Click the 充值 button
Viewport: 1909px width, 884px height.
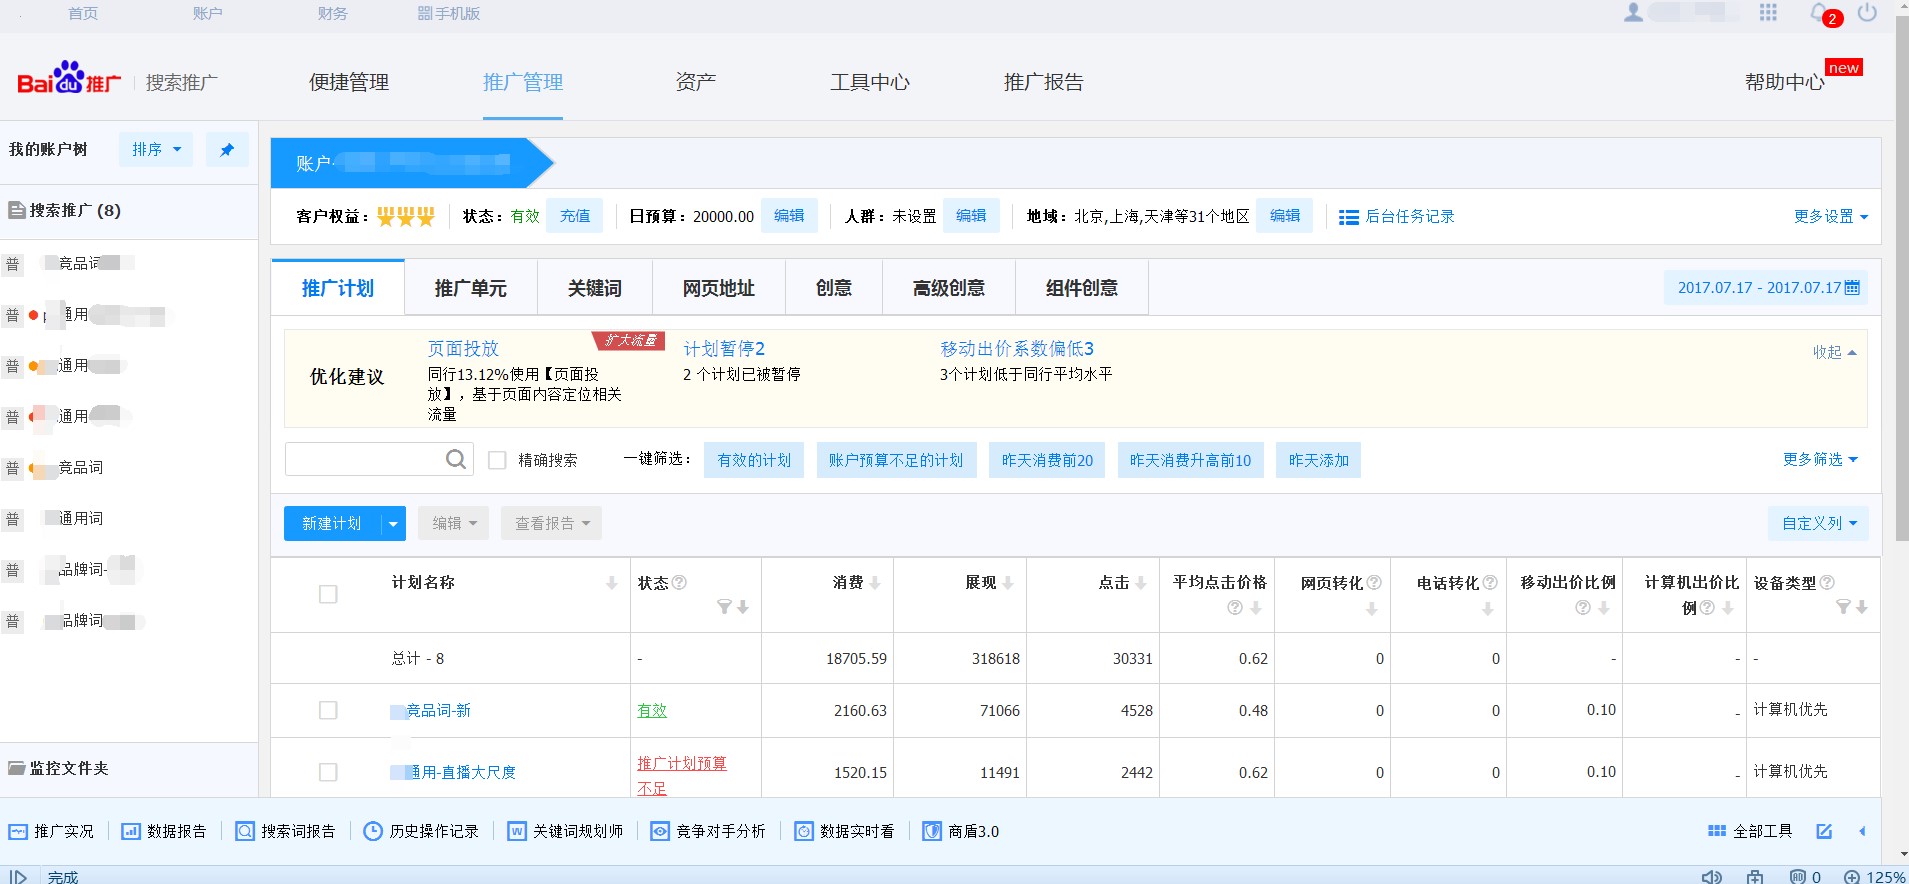pos(575,216)
